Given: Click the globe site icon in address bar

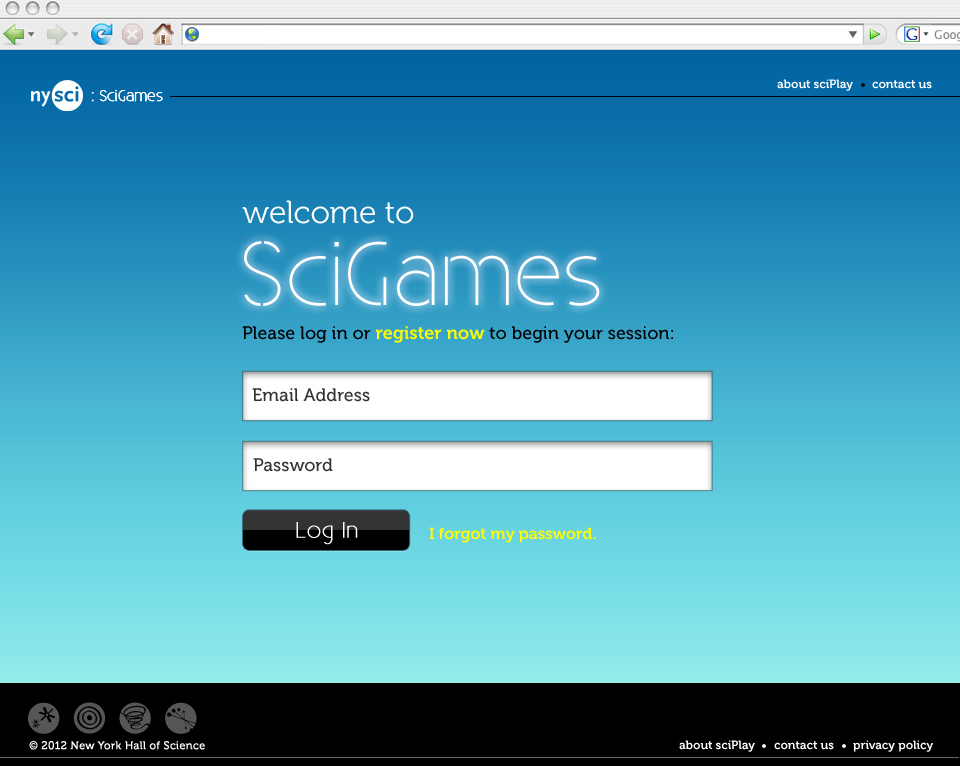Looking at the screenshot, I should pos(192,34).
